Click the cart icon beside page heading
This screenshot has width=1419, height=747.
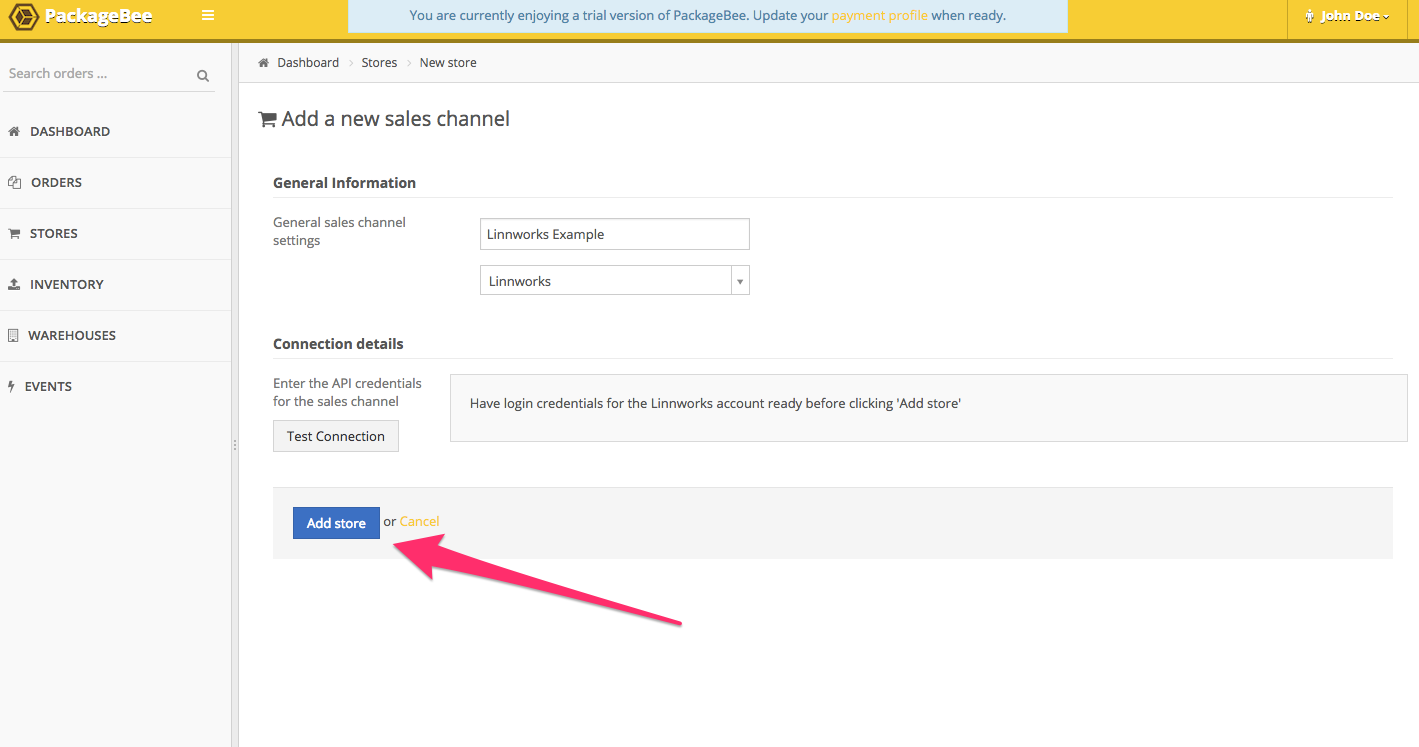(x=268, y=119)
